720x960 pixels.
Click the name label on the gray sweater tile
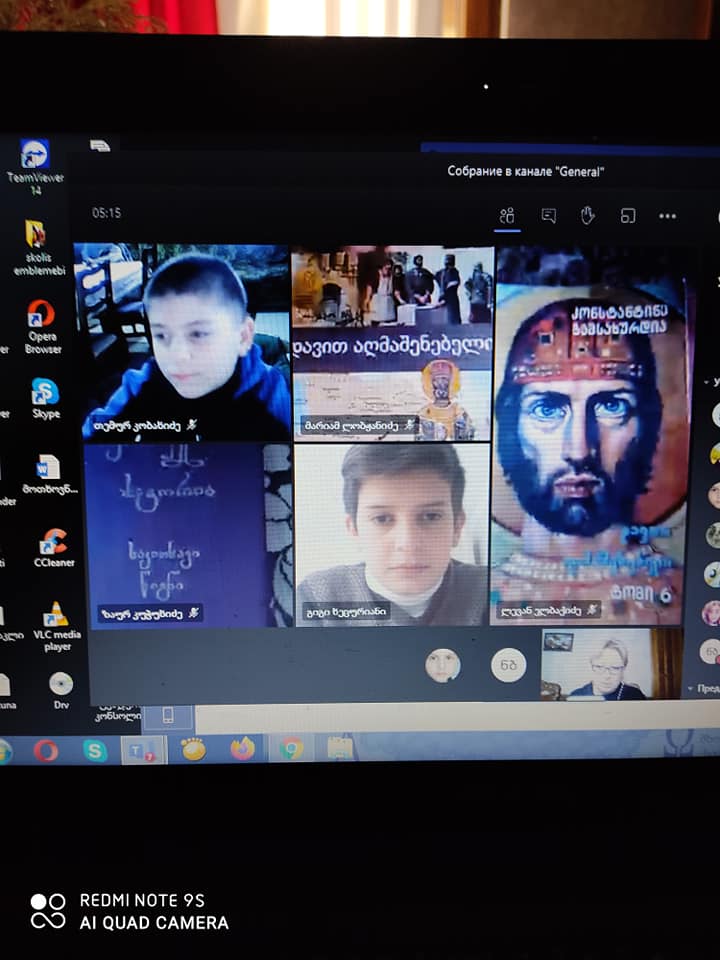[x=346, y=611]
